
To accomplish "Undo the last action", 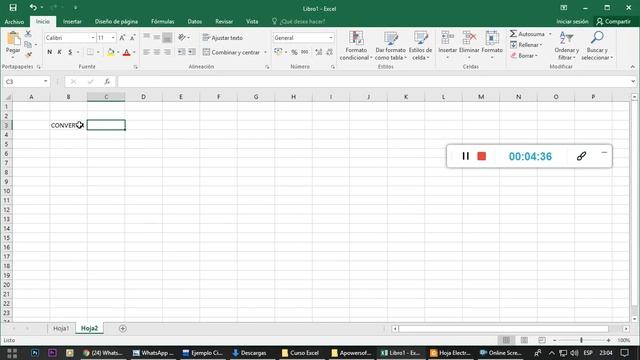I will click(33, 7).
